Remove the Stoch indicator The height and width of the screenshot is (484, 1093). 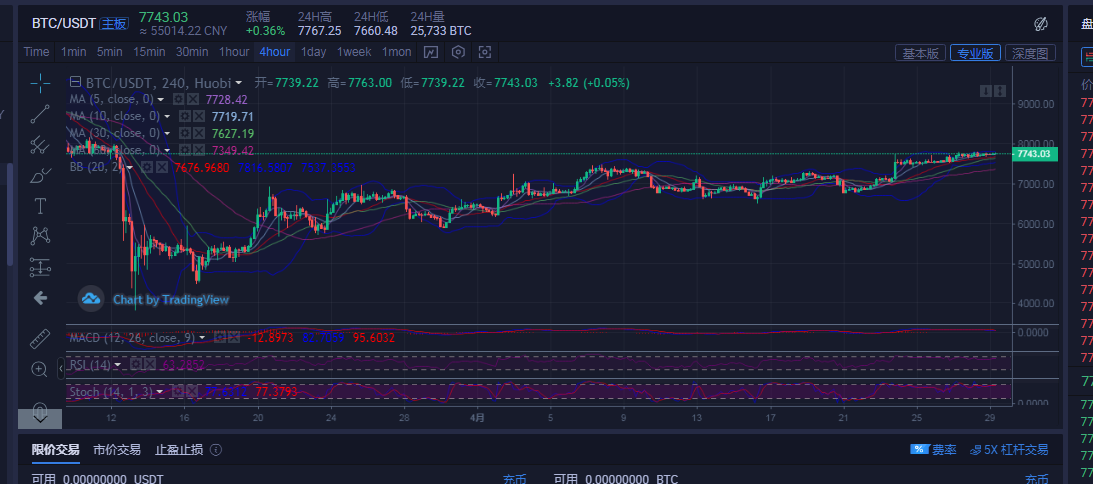point(192,392)
